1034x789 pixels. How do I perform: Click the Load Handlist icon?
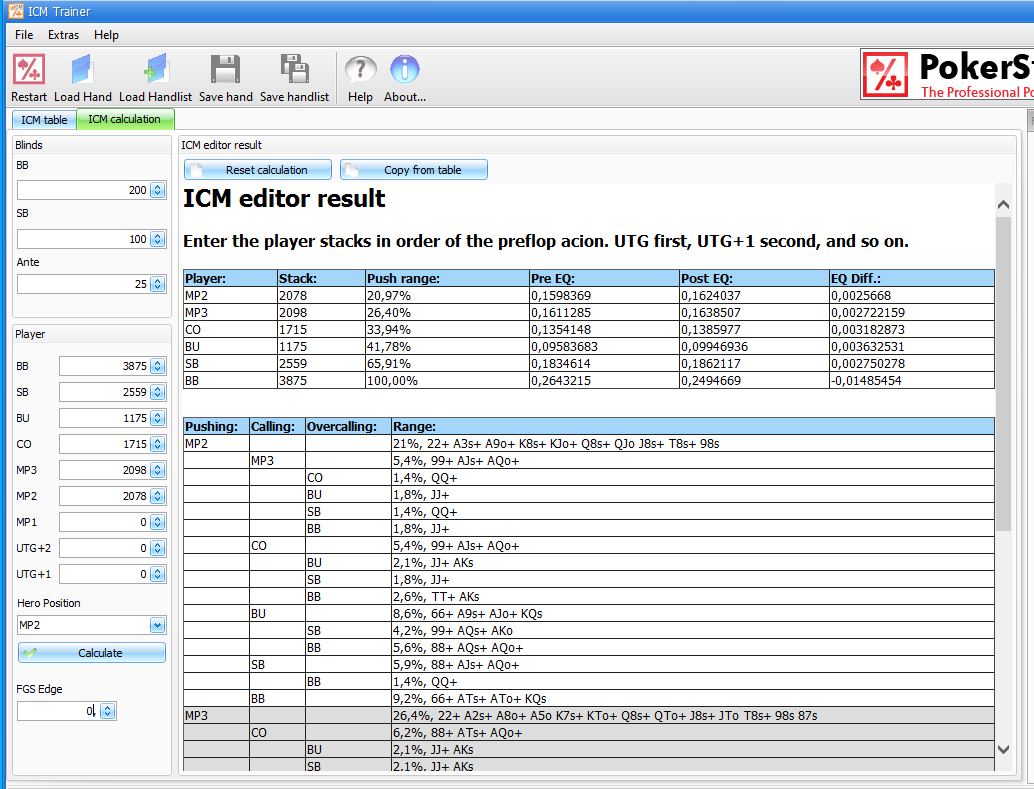click(x=156, y=69)
